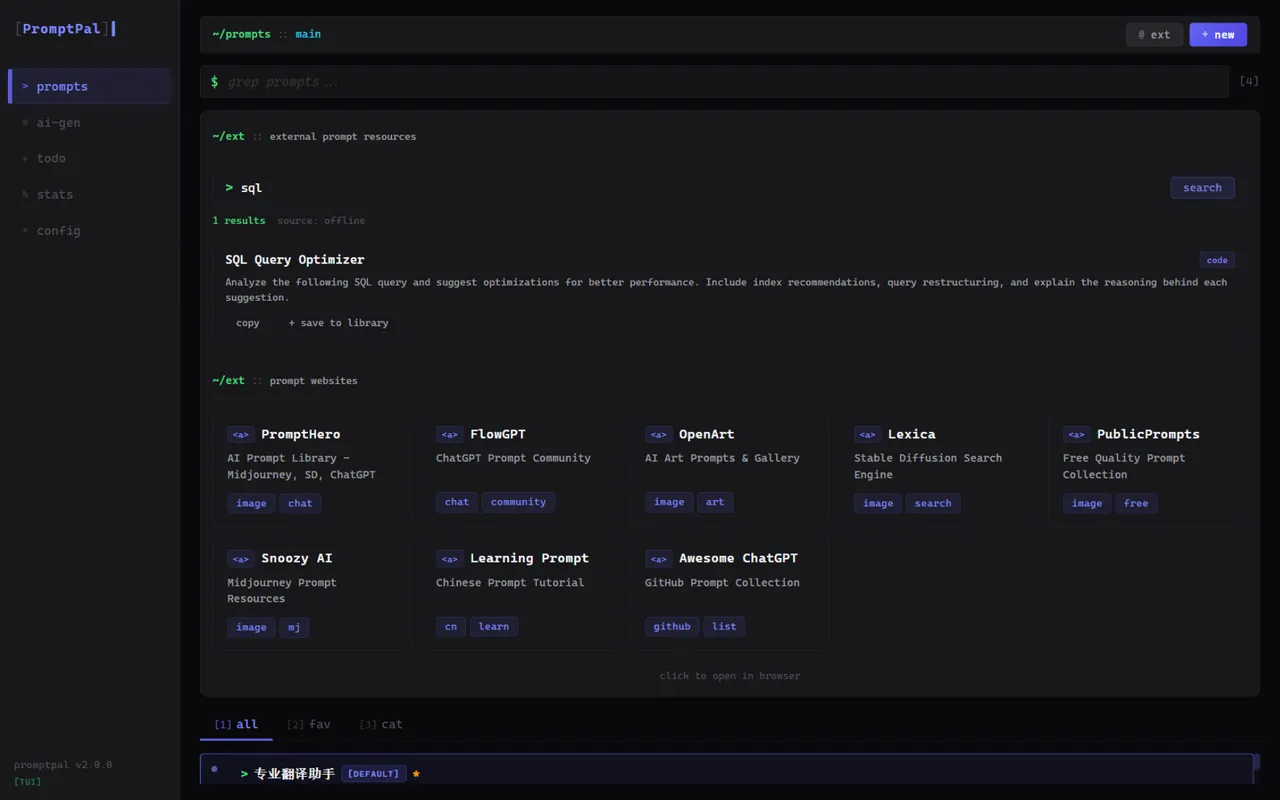
Task: Open the Awesome ChatGPT website card
Action: [x=730, y=593]
